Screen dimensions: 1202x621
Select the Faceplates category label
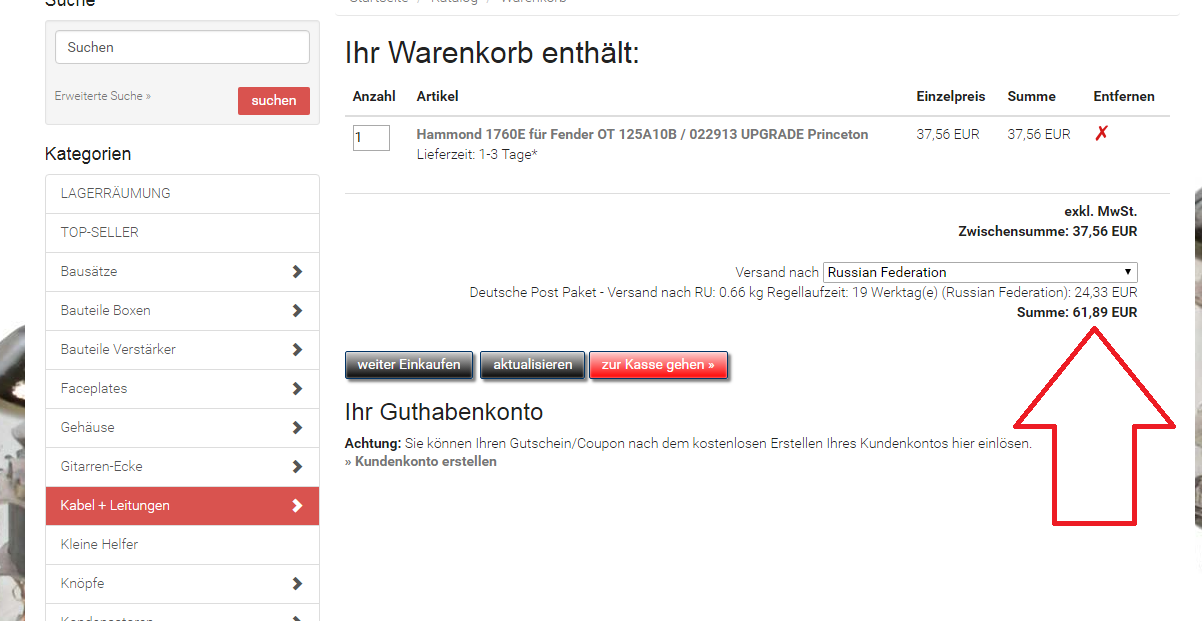(x=94, y=389)
